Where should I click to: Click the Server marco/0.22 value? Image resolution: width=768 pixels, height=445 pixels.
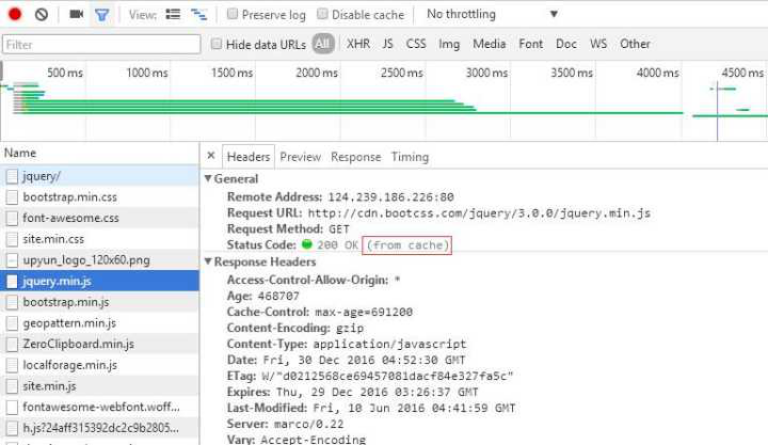point(309,424)
